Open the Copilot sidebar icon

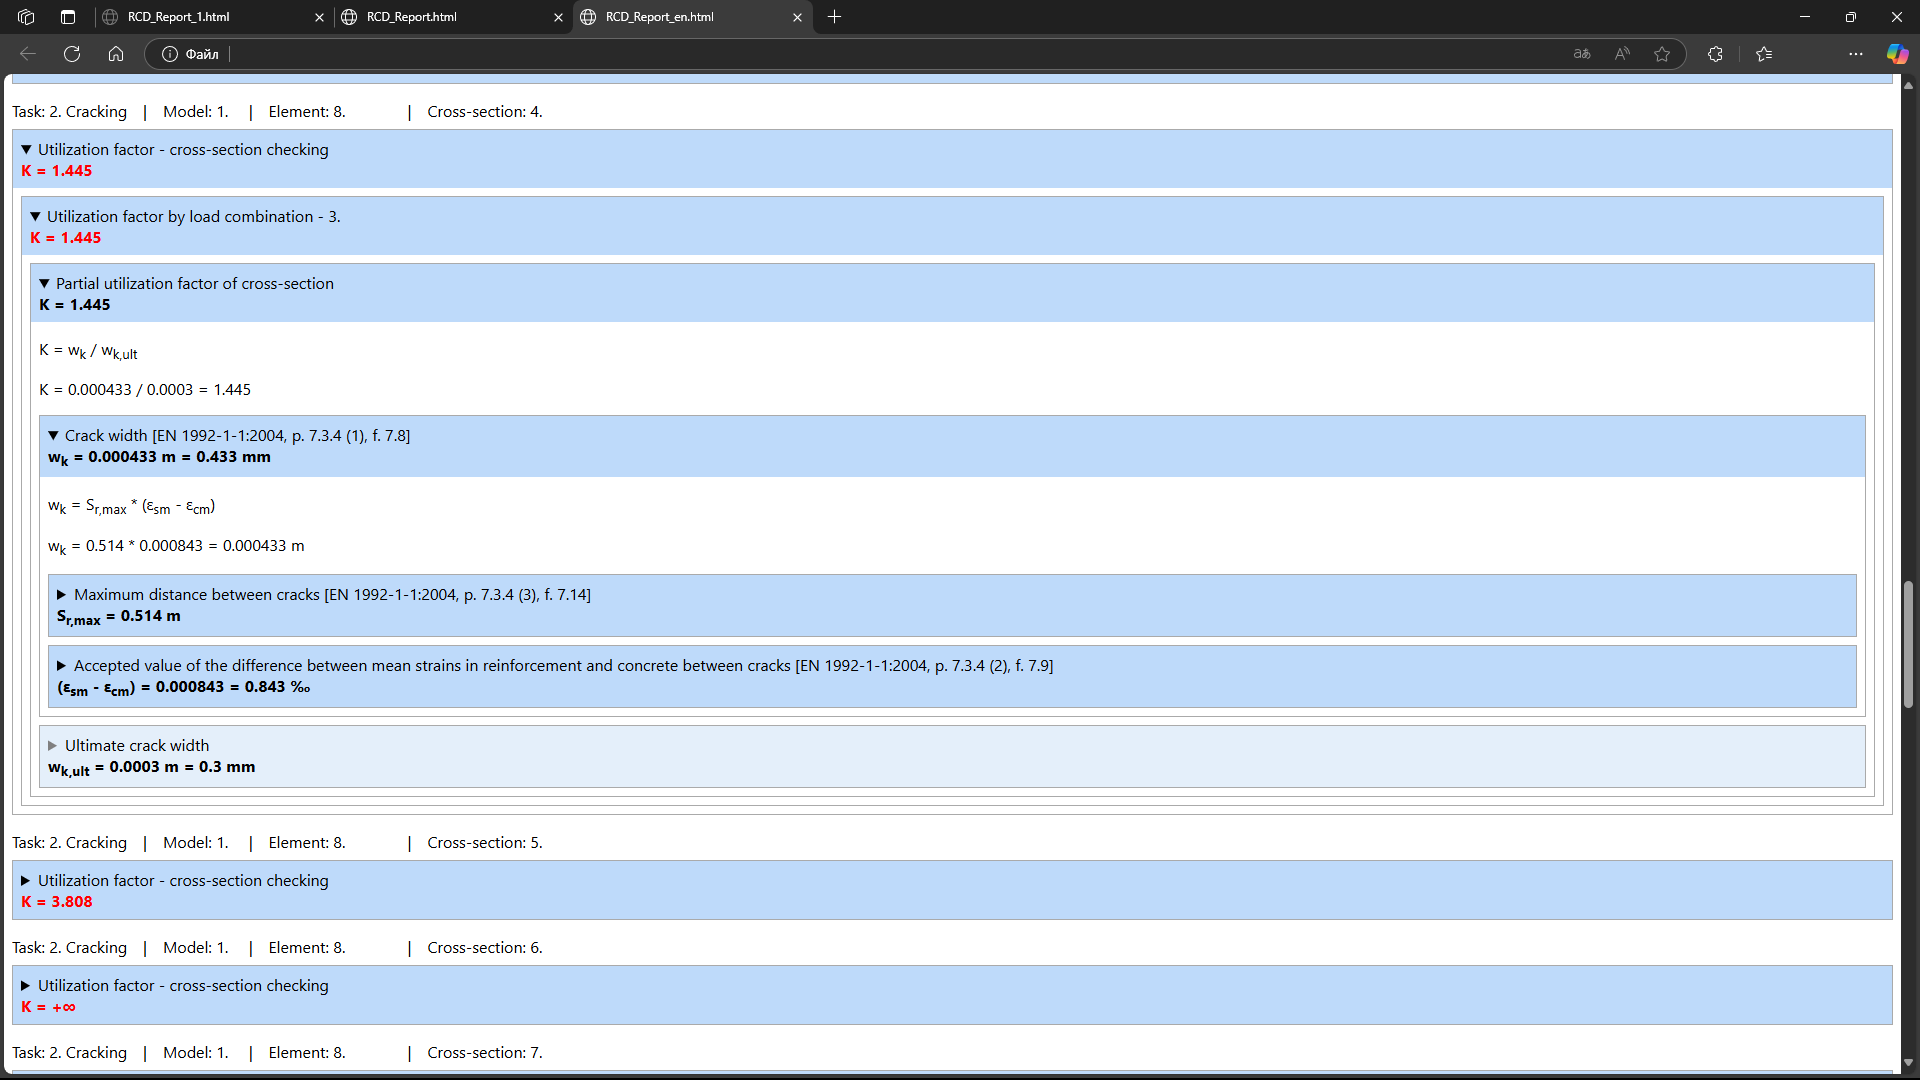click(1897, 54)
